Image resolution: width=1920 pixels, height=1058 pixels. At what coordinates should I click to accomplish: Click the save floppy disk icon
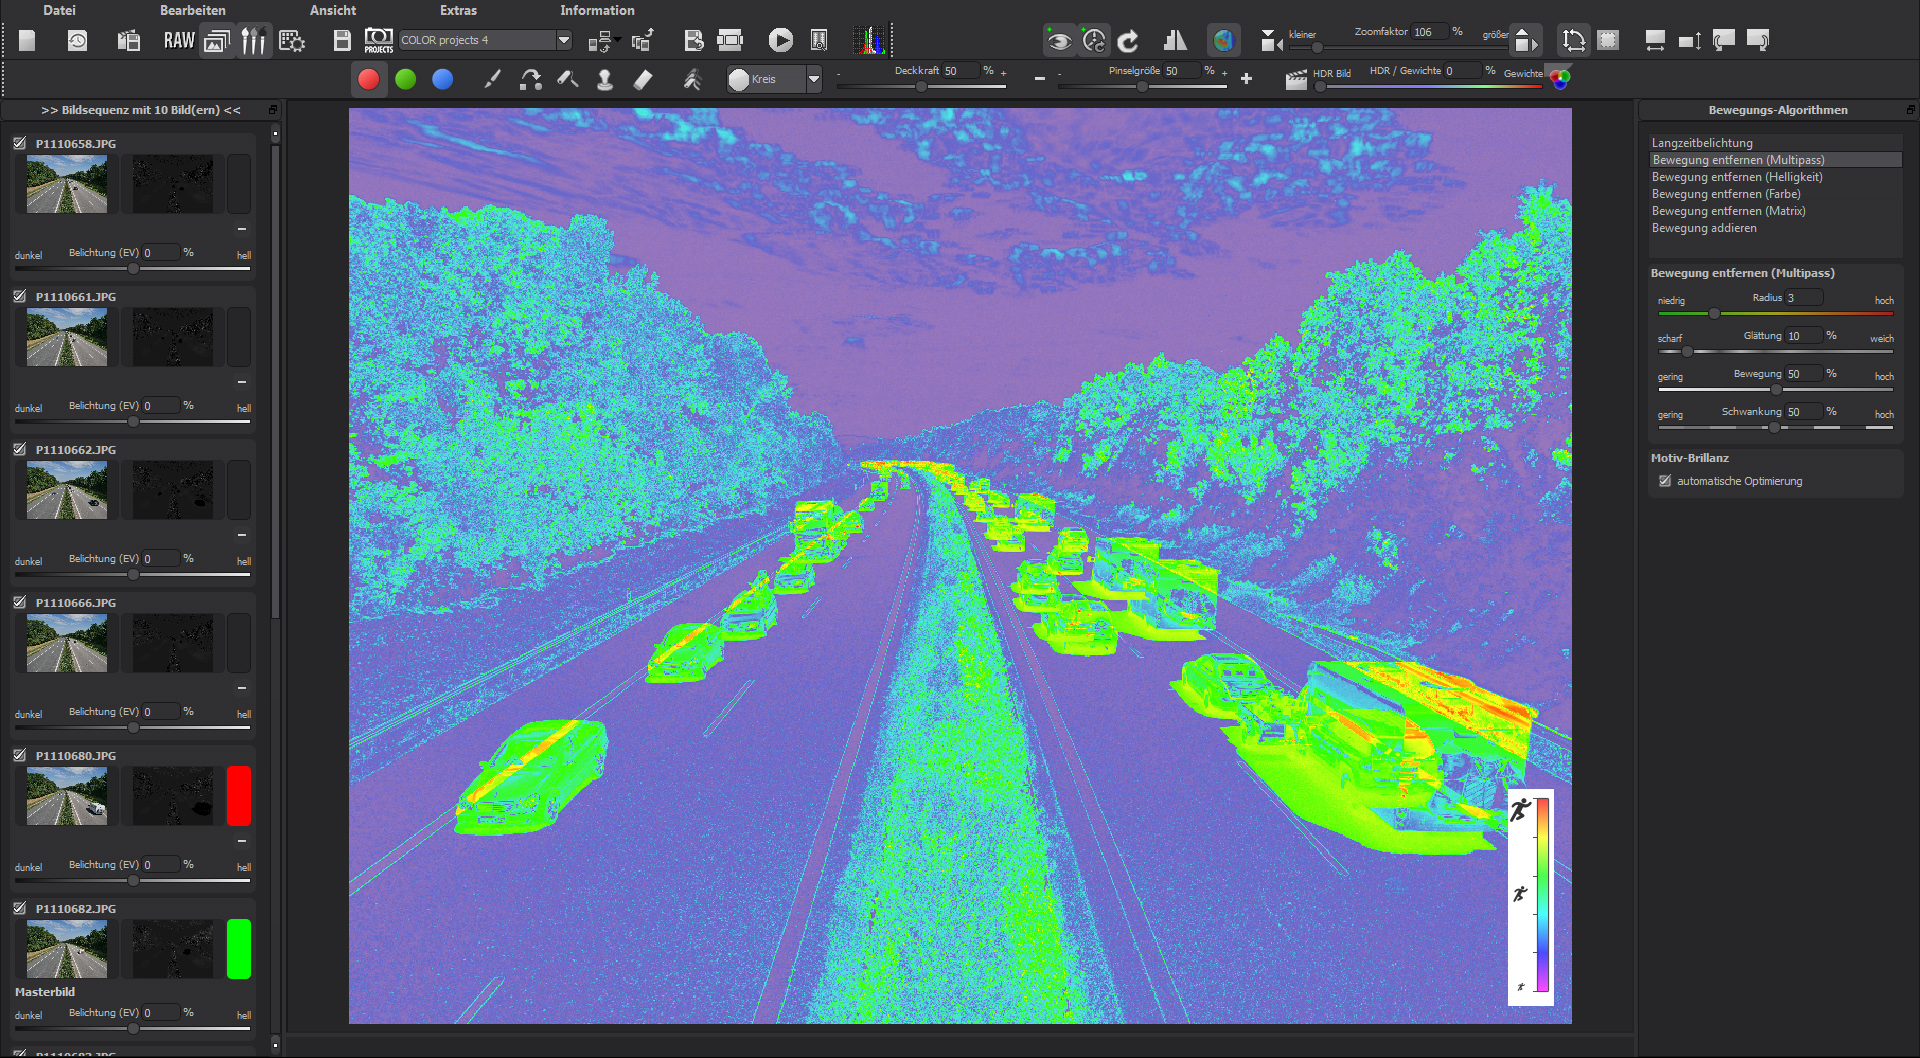click(342, 40)
